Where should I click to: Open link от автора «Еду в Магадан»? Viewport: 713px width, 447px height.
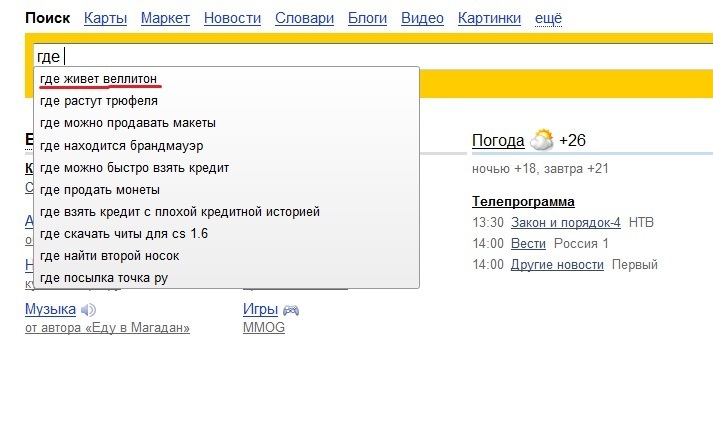[107, 327]
